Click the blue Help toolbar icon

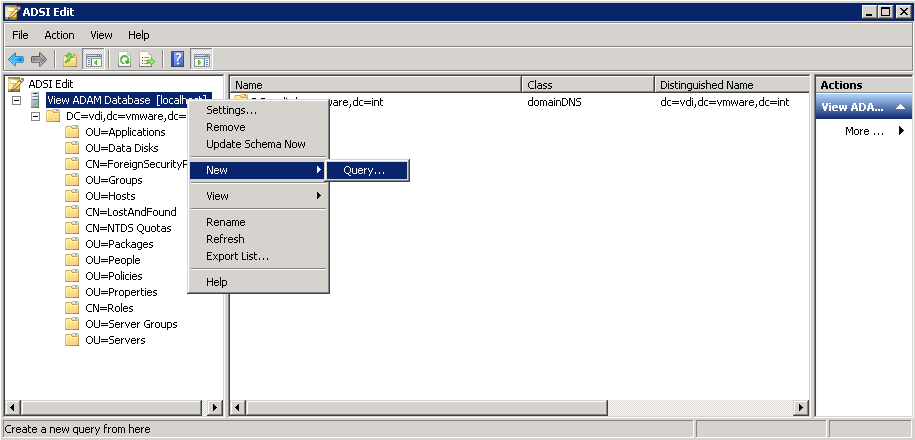177,59
